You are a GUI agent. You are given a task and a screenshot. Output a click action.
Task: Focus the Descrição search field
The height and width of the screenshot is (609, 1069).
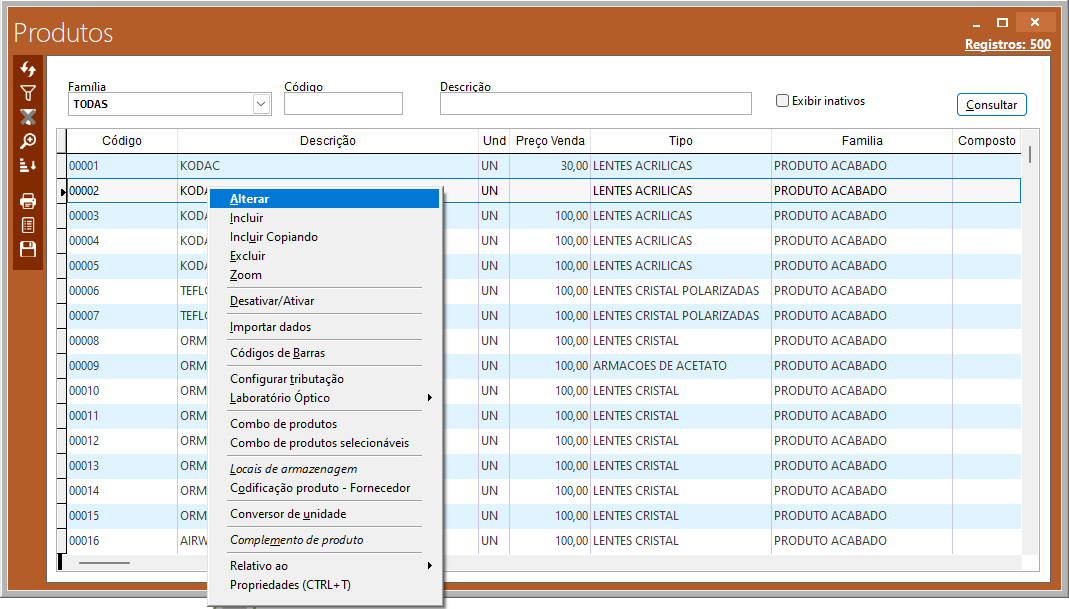pyautogui.click(x=595, y=104)
